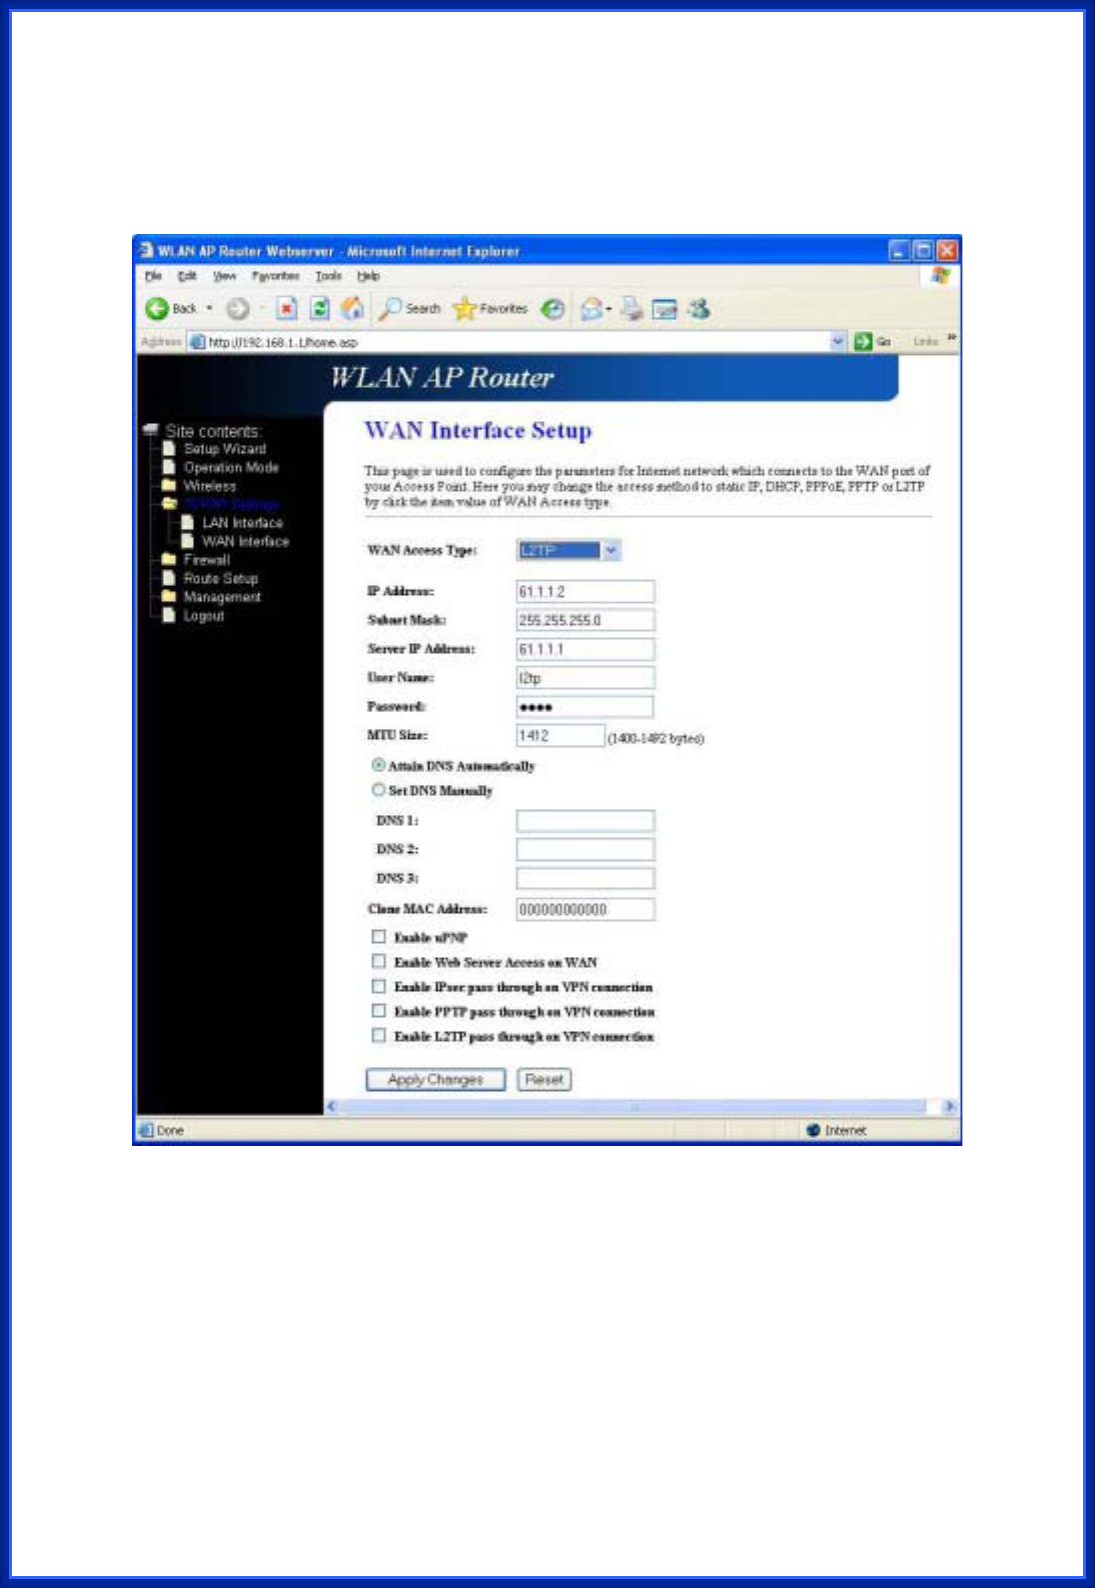This screenshot has width=1095, height=1588.
Task: Click the Firewall folder icon
Action: [169, 560]
